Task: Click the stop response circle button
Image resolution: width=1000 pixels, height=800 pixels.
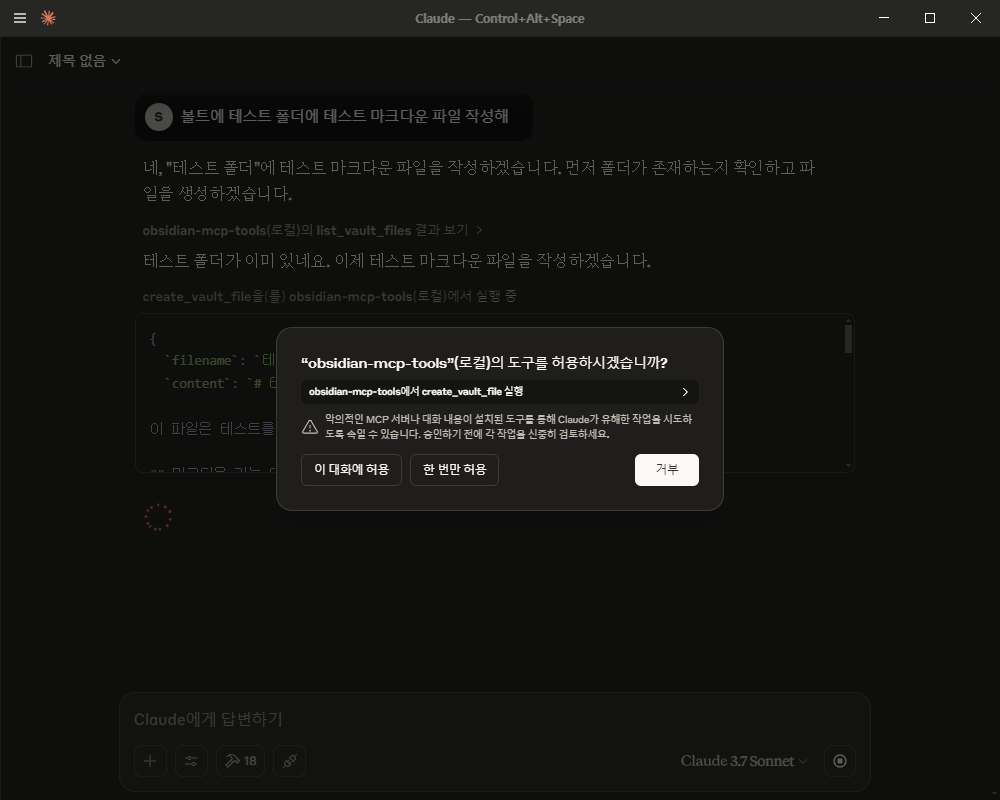Action: [x=840, y=761]
